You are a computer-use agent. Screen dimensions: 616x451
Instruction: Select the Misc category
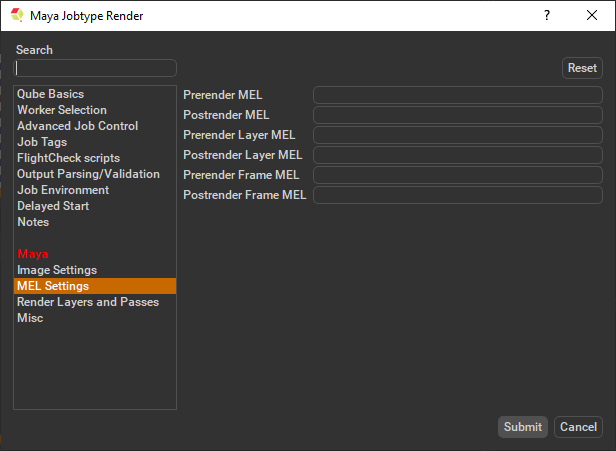coord(30,318)
